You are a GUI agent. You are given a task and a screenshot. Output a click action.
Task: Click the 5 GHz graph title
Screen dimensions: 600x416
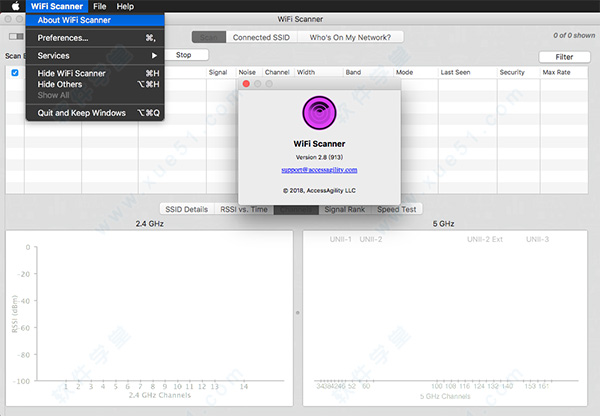coord(443,223)
